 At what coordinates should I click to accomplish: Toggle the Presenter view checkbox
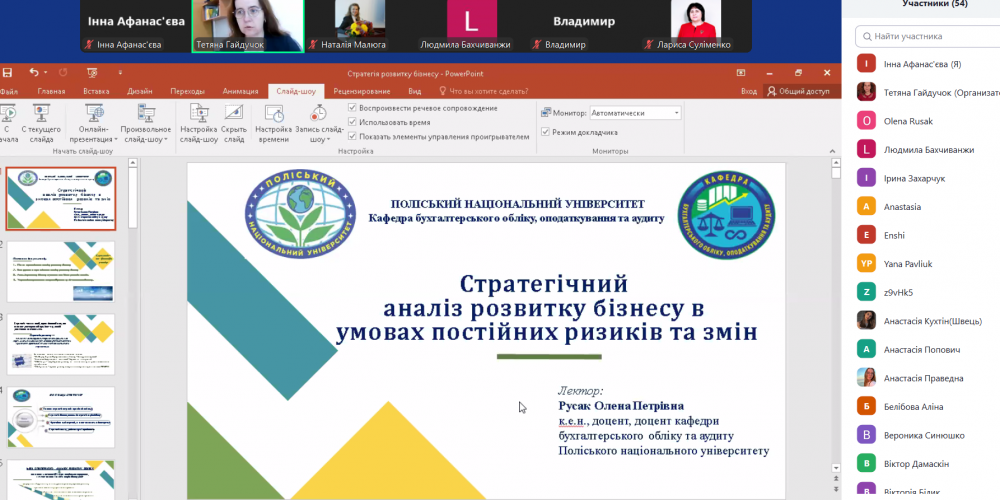[544, 132]
